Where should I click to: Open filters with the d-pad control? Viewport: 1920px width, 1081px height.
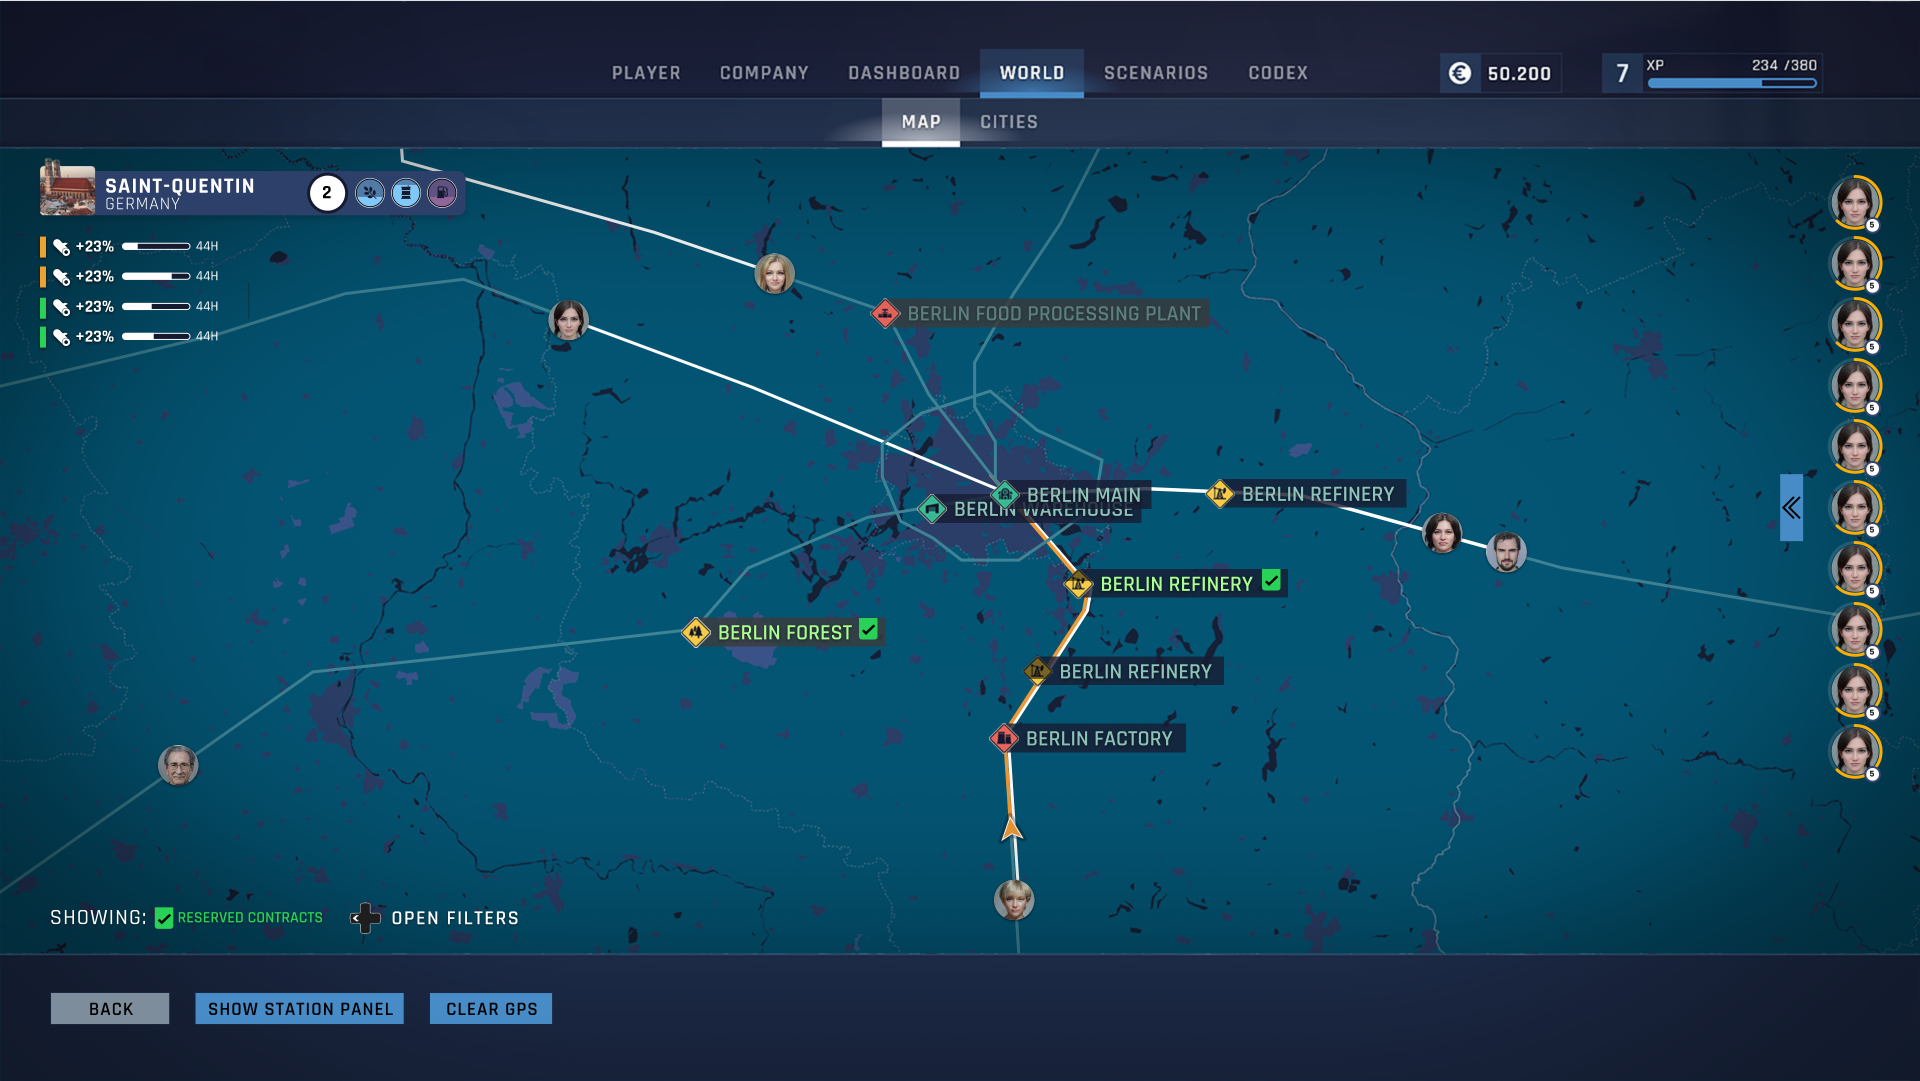tap(366, 918)
